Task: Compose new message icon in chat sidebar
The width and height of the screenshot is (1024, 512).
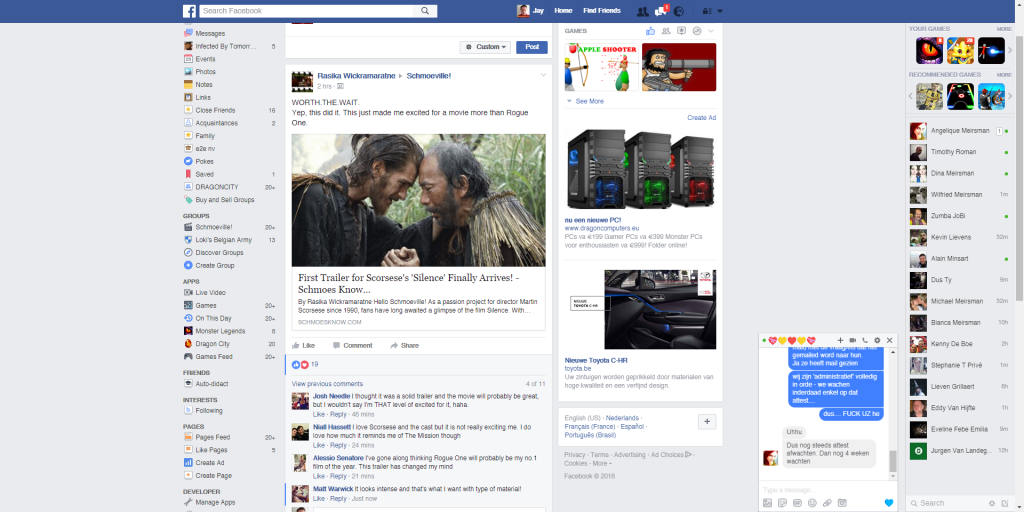Action: [x=1004, y=503]
